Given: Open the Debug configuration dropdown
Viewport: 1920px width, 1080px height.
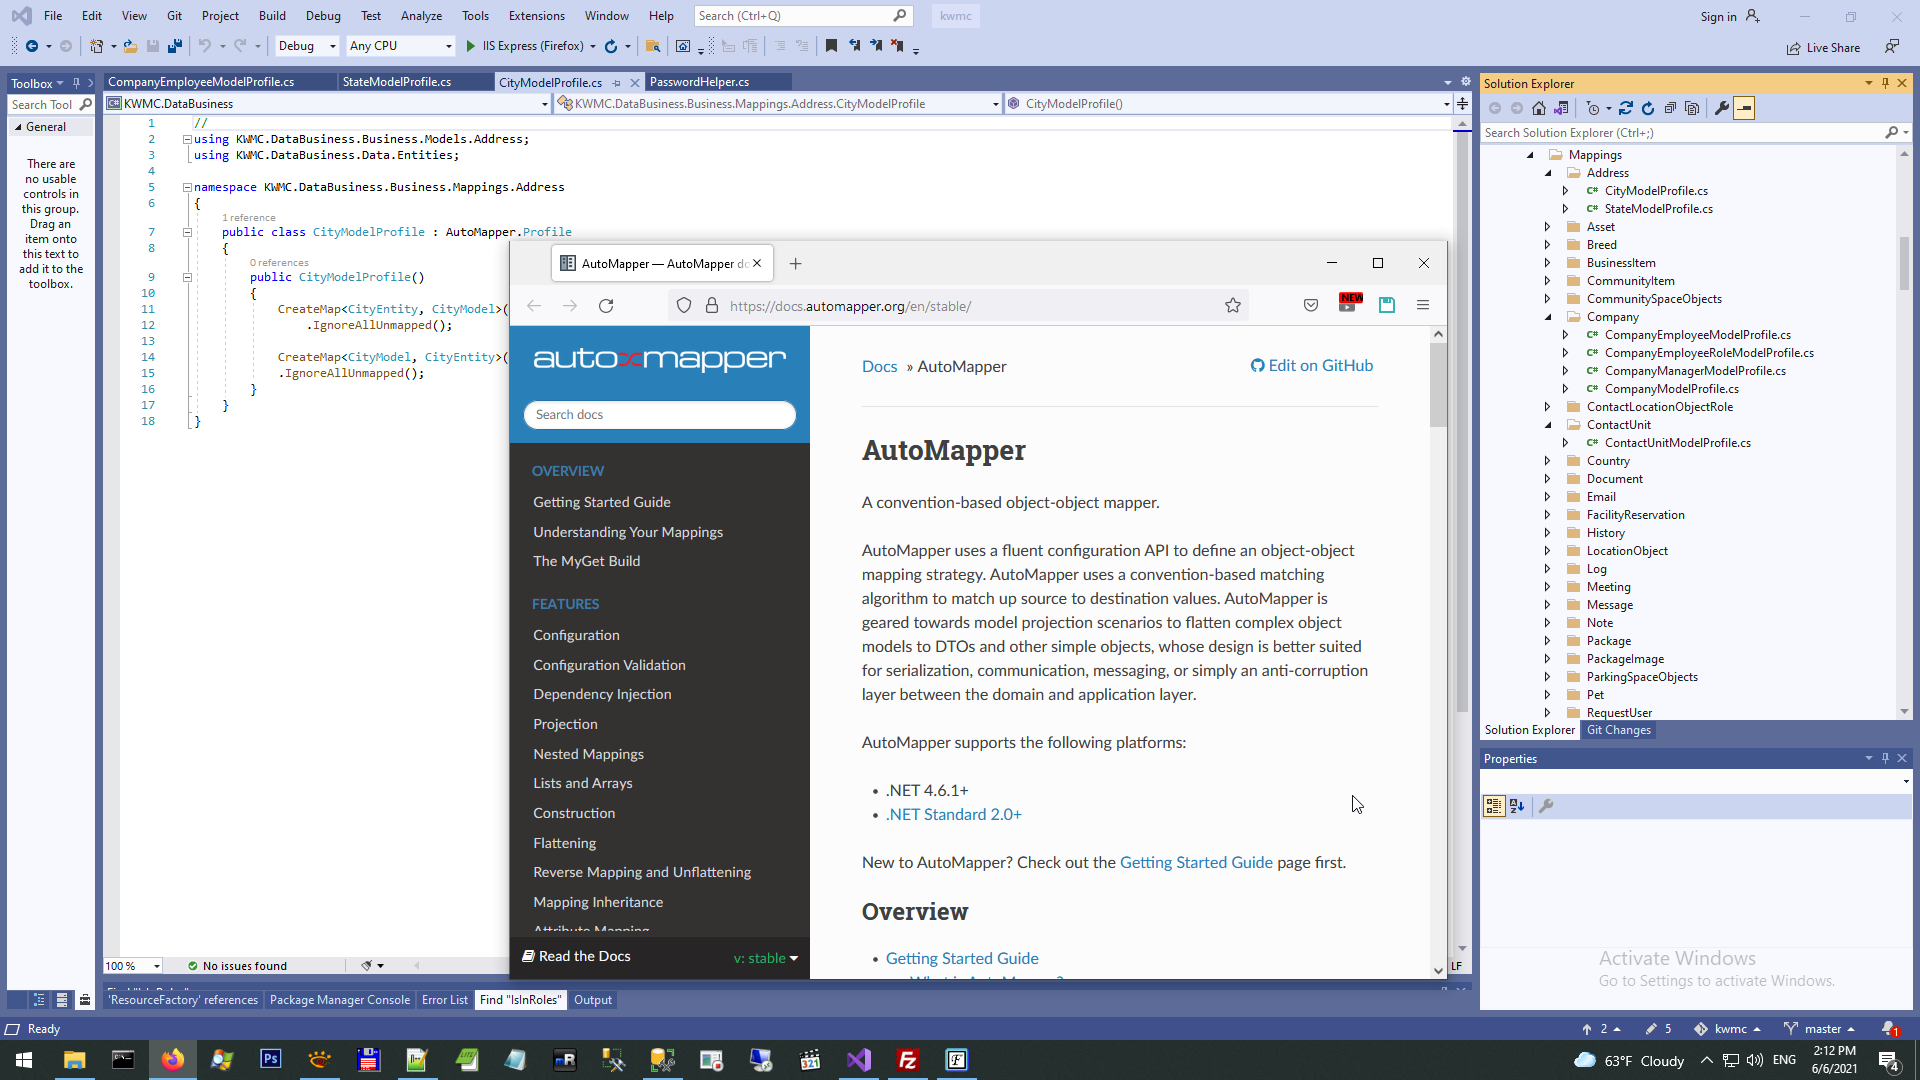Looking at the screenshot, I should click(307, 46).
